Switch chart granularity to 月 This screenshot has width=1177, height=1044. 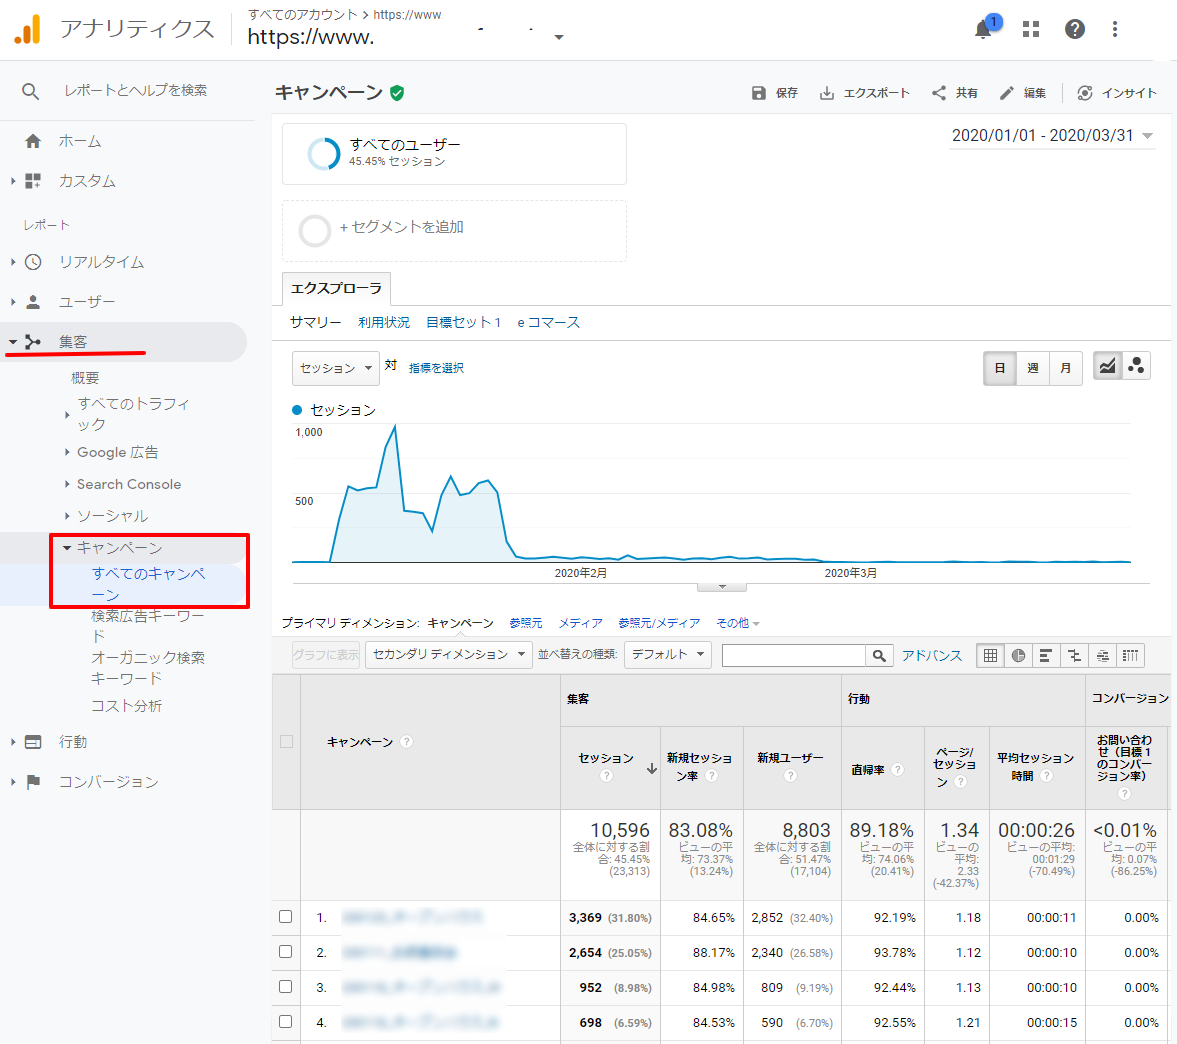[1065, 368]
